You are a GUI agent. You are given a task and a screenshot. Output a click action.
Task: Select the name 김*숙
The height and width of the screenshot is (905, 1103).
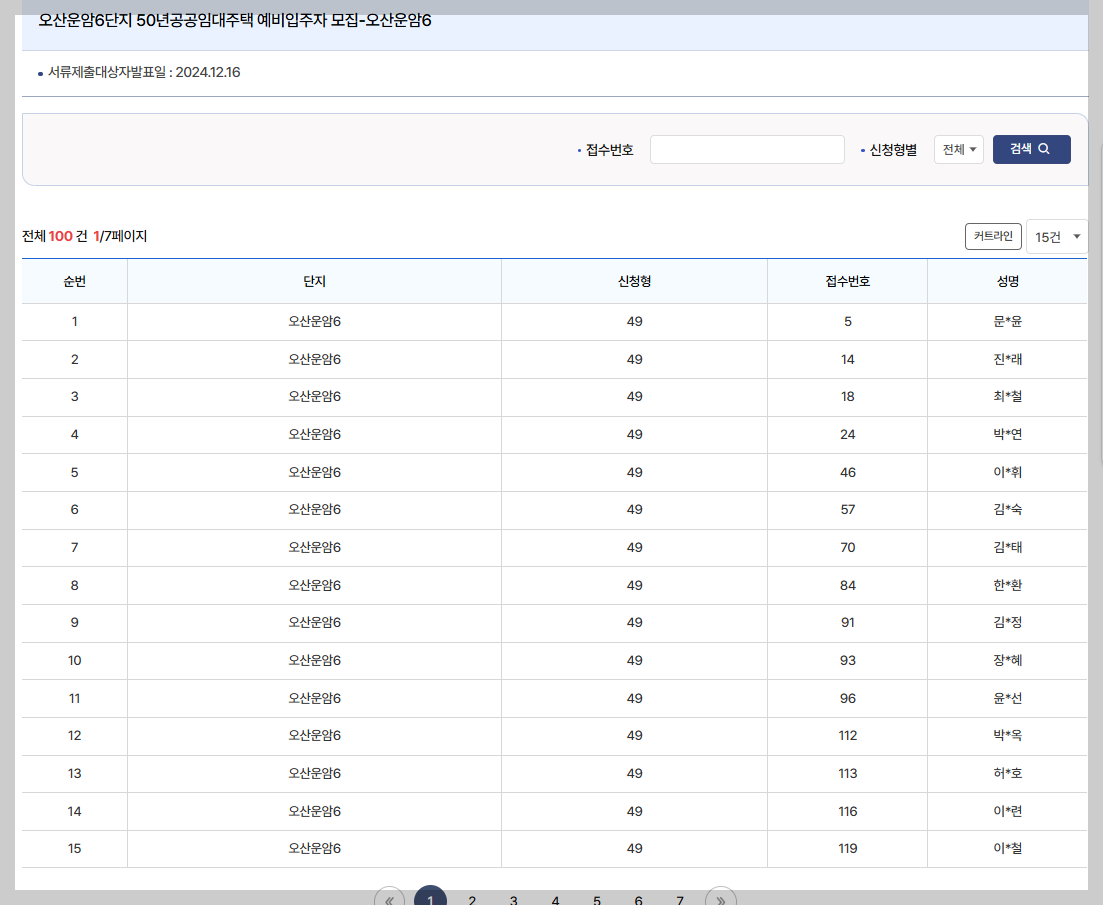pyautogui.click(x=1007, y=510)
